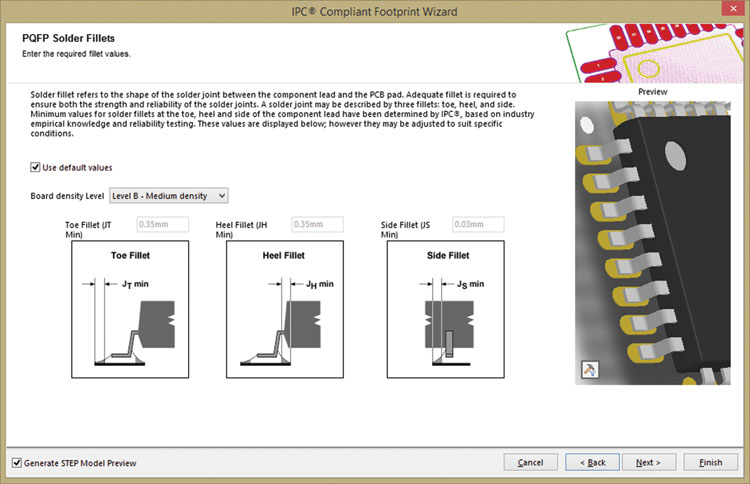Click the Preview label above 3D view

(x=652, y=91)
